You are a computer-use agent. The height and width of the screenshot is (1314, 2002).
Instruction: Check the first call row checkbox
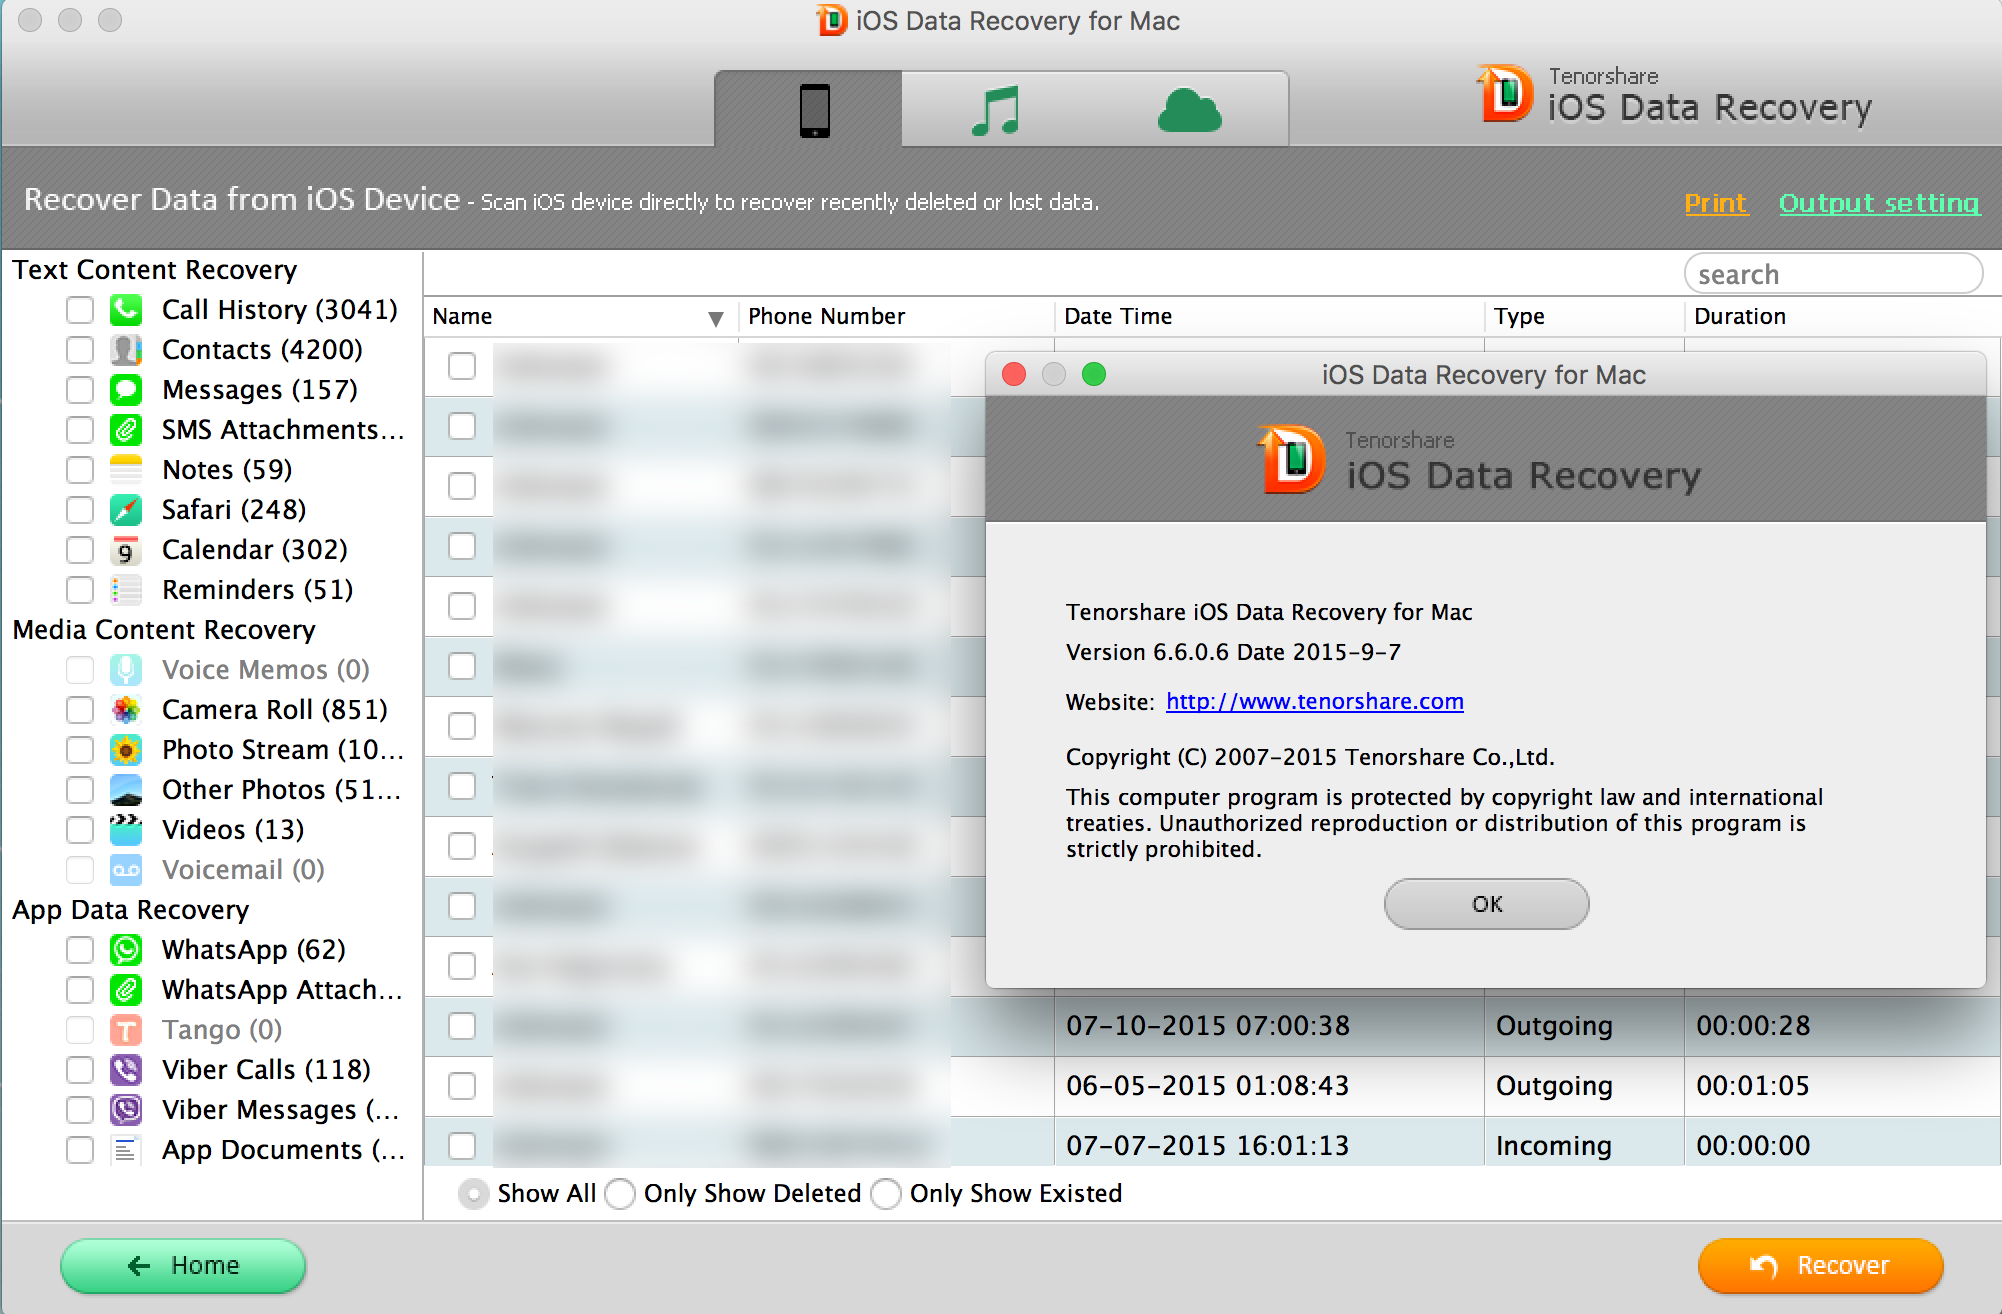(x=462, y=367)
